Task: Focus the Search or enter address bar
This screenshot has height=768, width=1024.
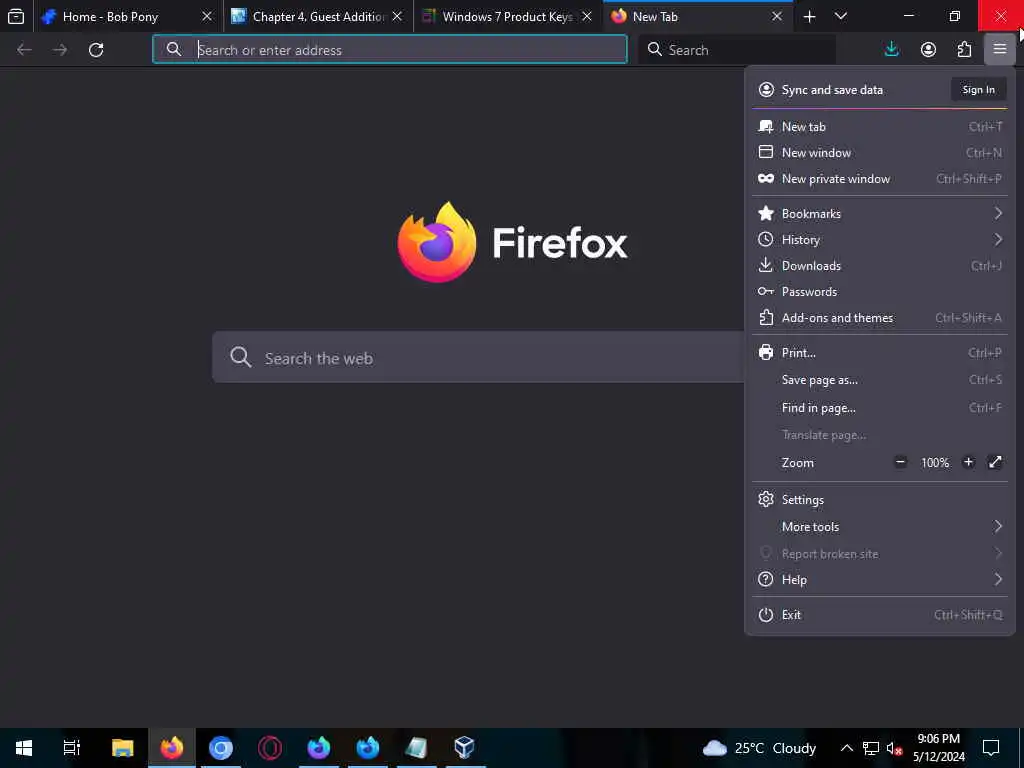Action: click(x=390, y=50)
